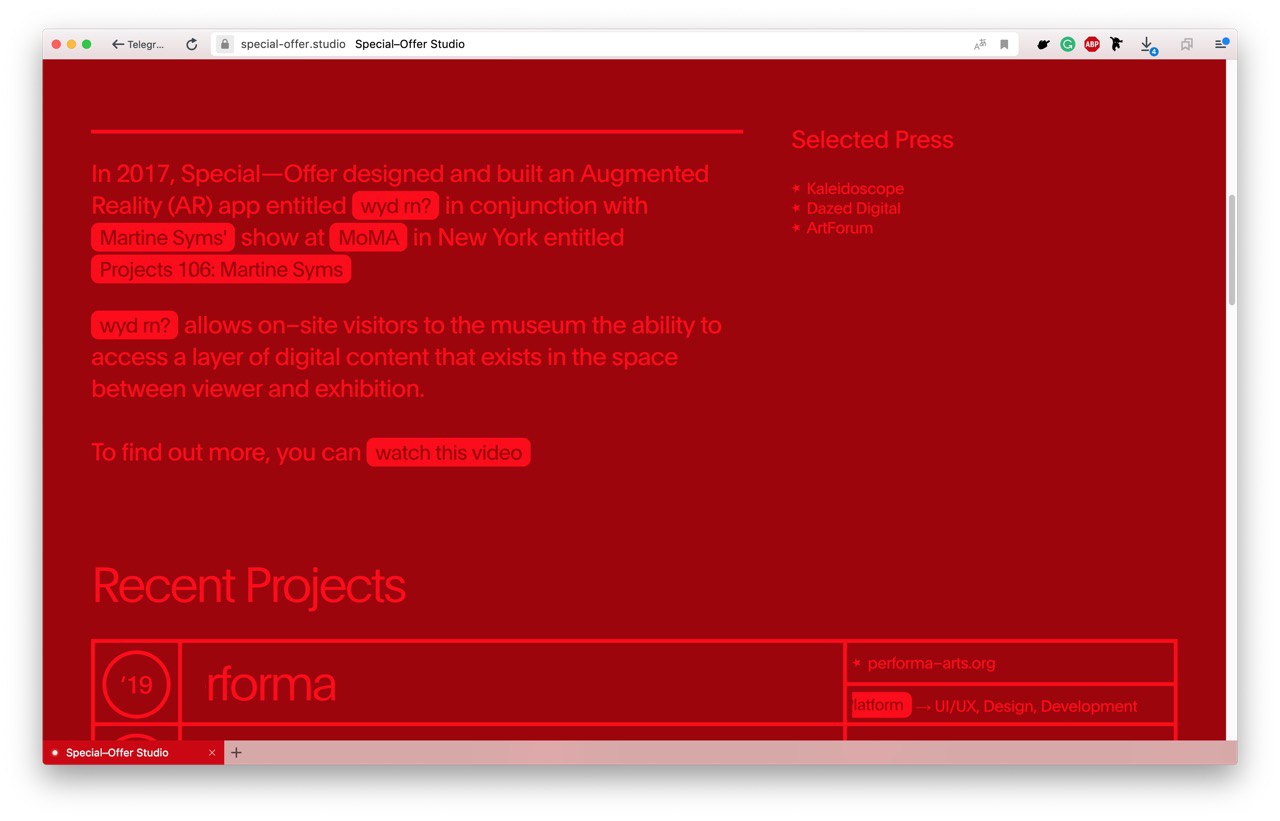1280x821 pixels.
Task: Click the '19 year circle badge
Action: tap(136, 685)
